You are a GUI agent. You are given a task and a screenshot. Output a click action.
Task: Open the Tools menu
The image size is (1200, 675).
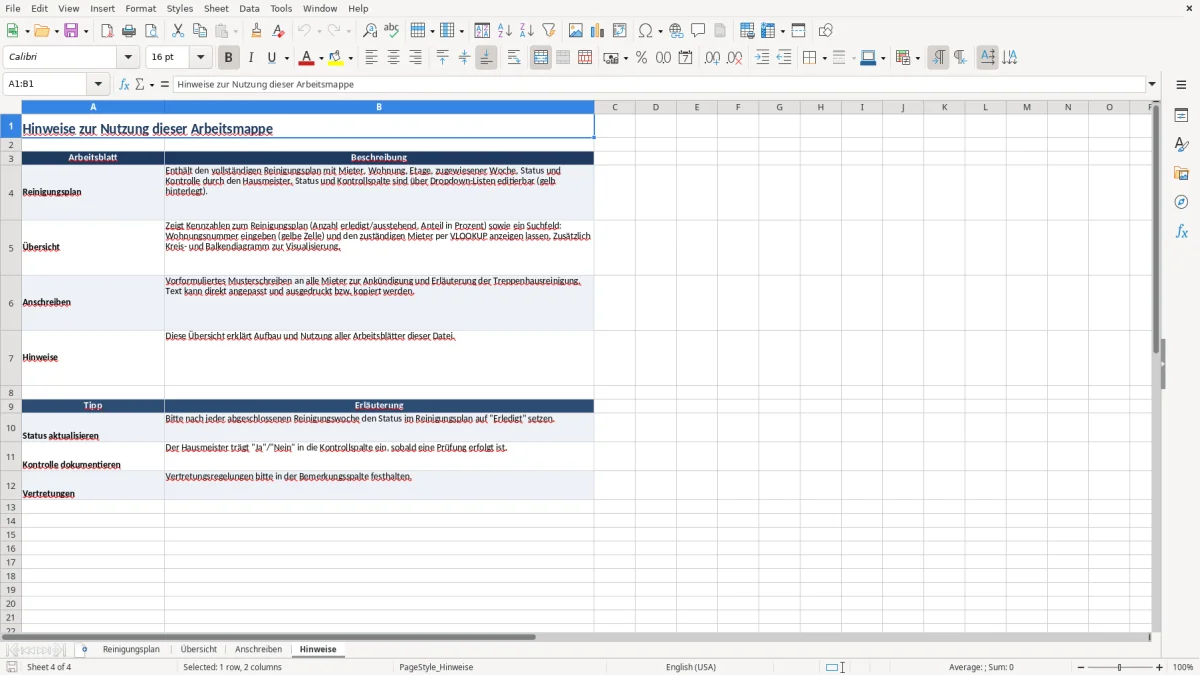tap(281, 8)
